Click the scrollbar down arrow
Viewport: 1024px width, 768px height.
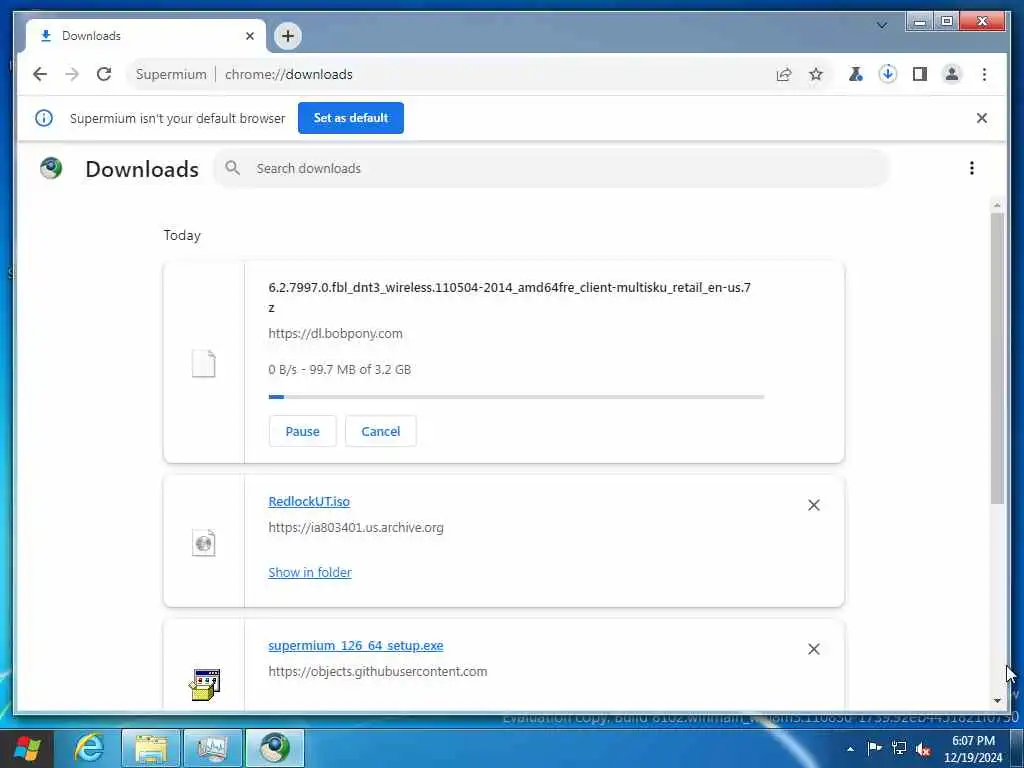pos(997,700)
